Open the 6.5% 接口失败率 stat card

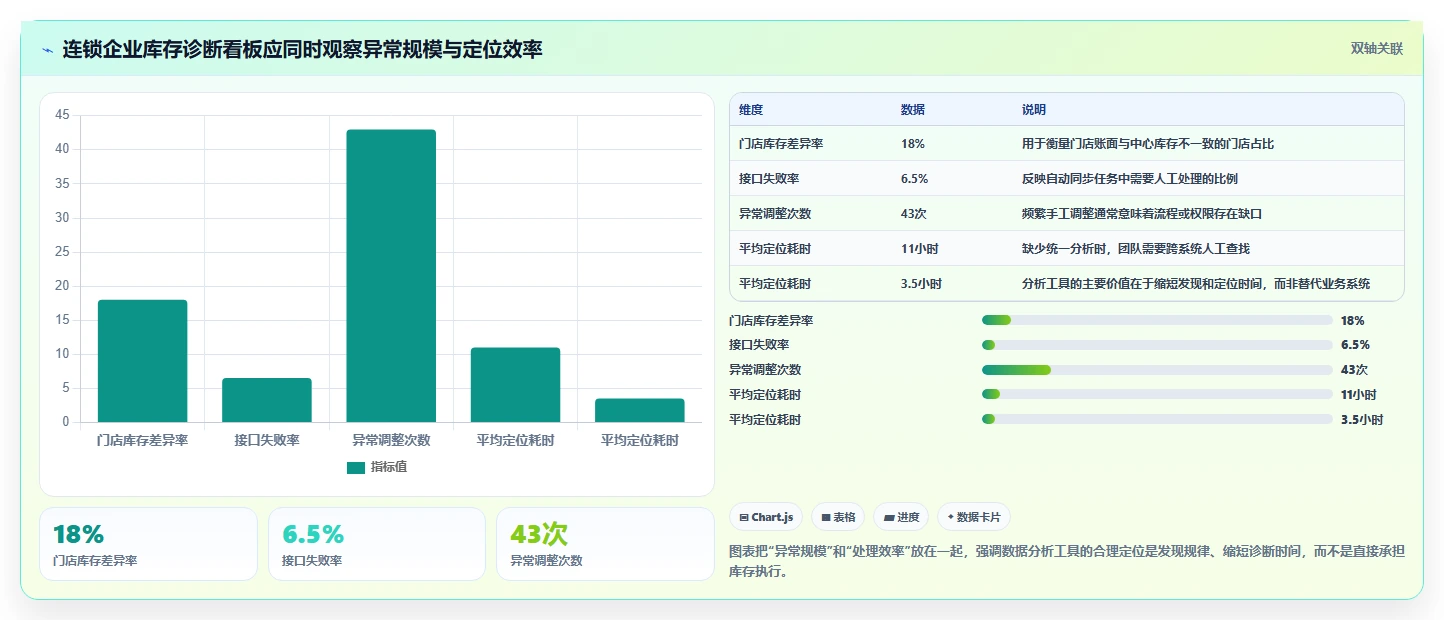point(377,544)
